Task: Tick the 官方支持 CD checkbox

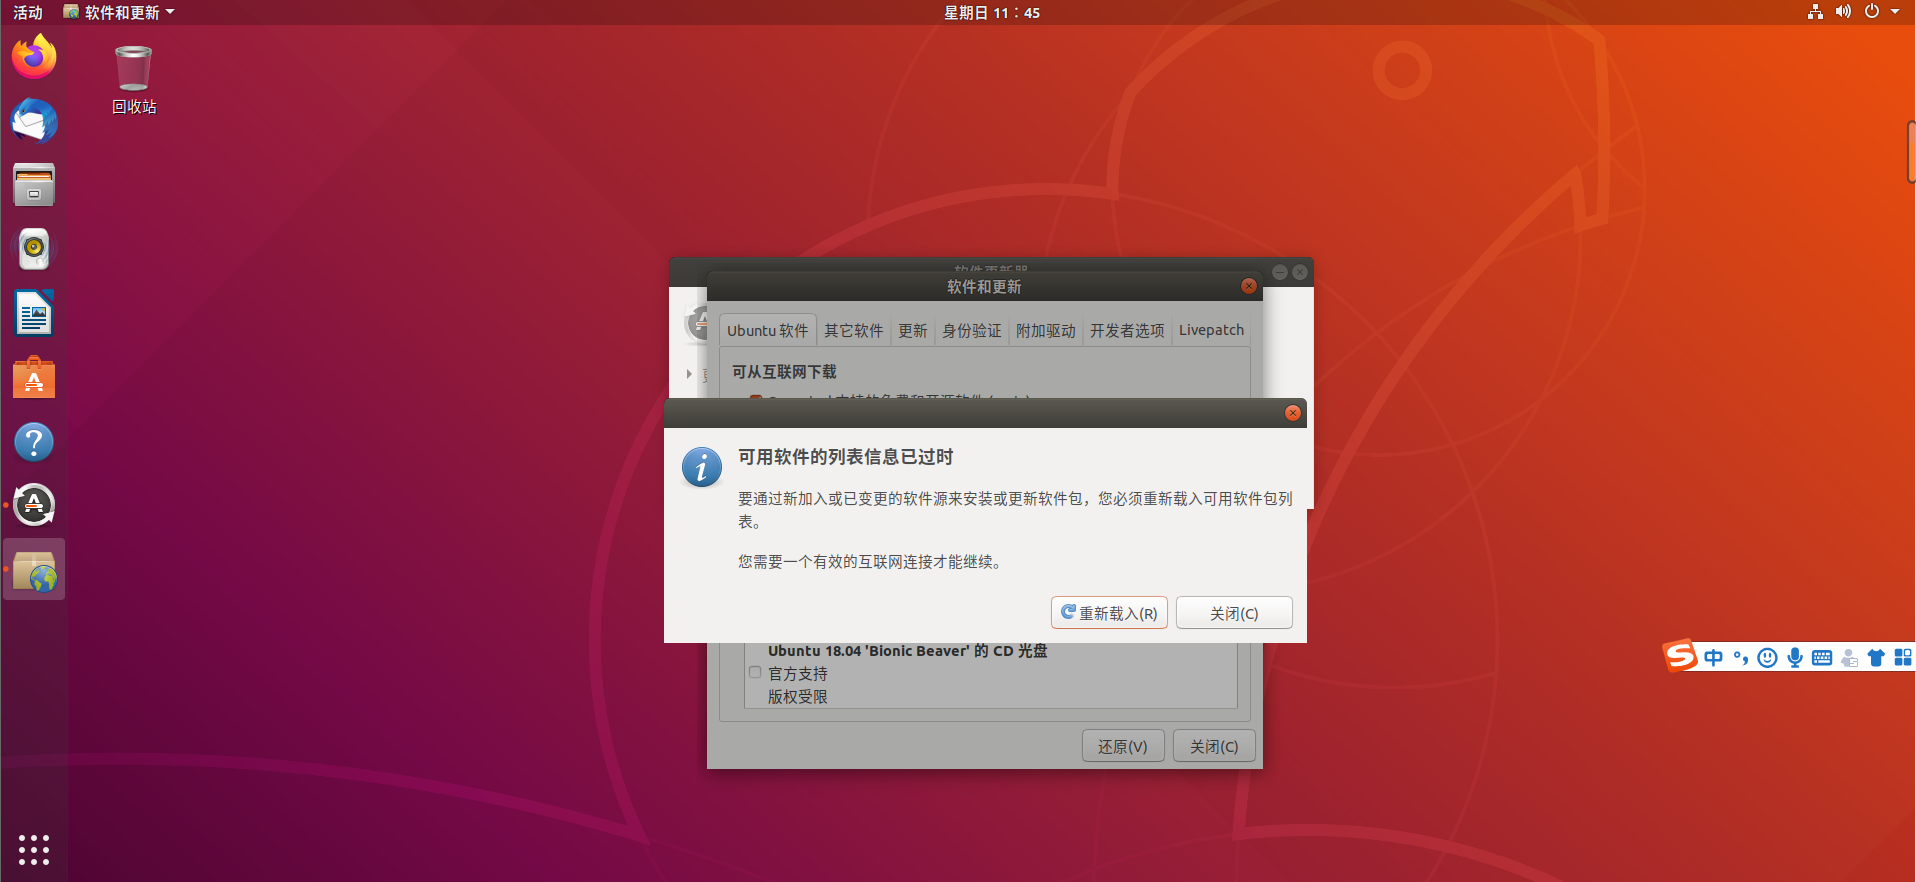Action: tap(755, 673)
